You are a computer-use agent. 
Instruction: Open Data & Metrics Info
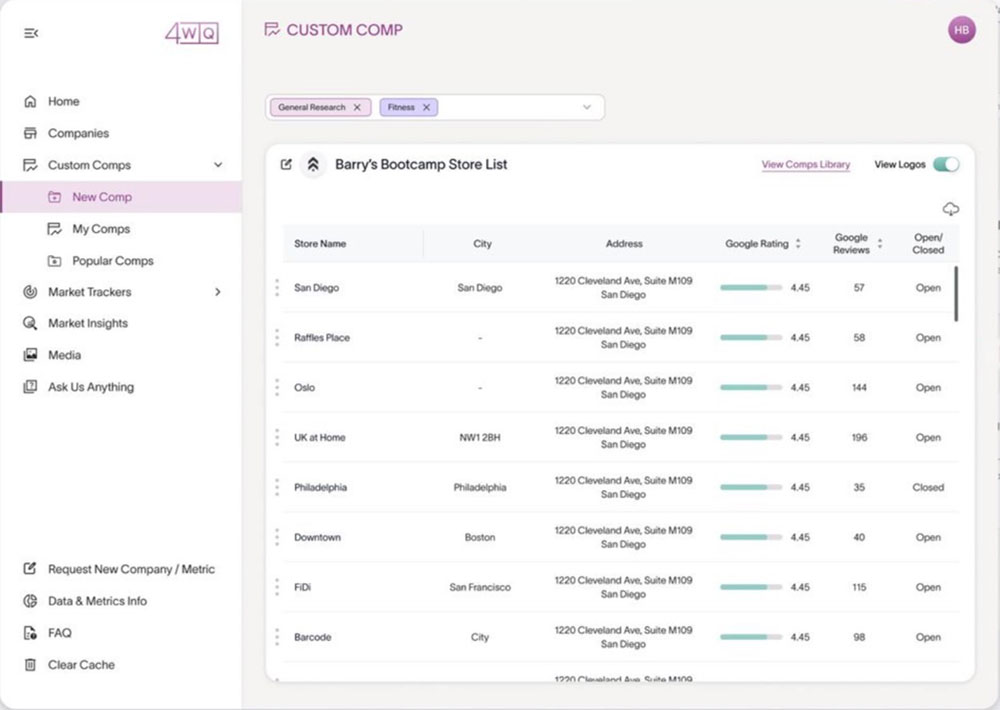pyautogui.click(x=98, y=601)
